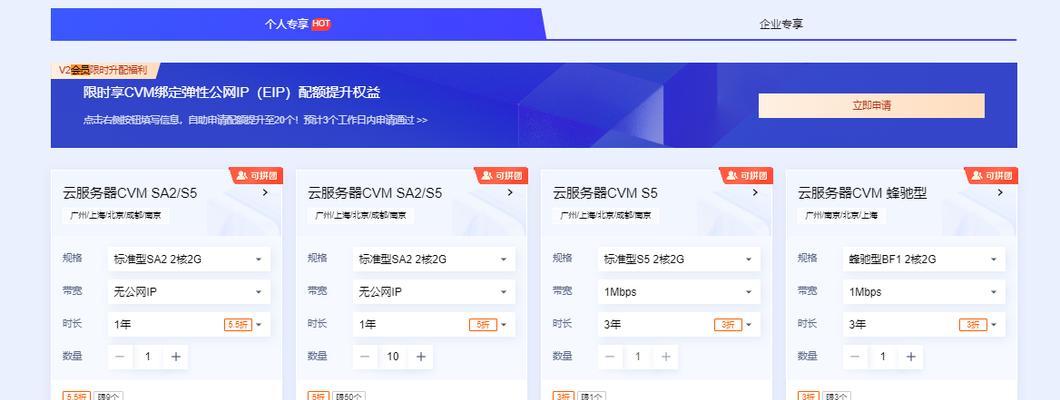Click the 立即申请 button in banner

tap(871, 105)
